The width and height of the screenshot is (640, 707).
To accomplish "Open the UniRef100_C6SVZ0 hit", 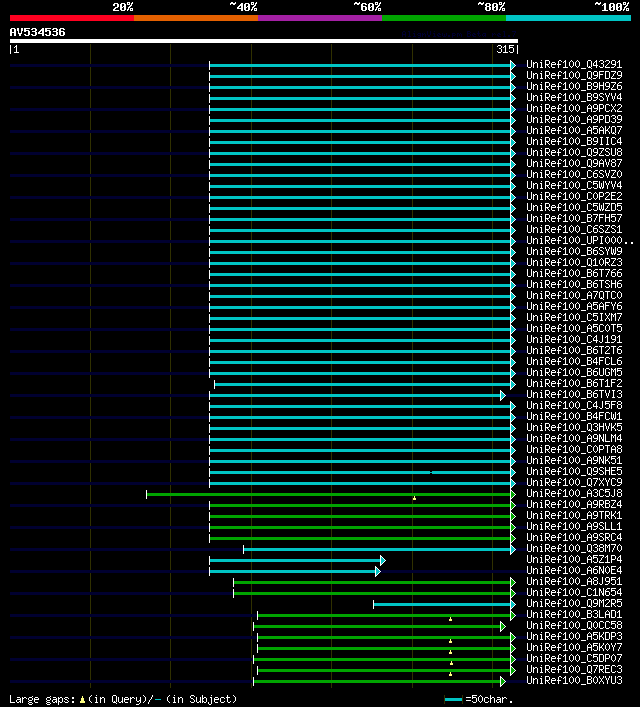I will click(x=574, y=174).
